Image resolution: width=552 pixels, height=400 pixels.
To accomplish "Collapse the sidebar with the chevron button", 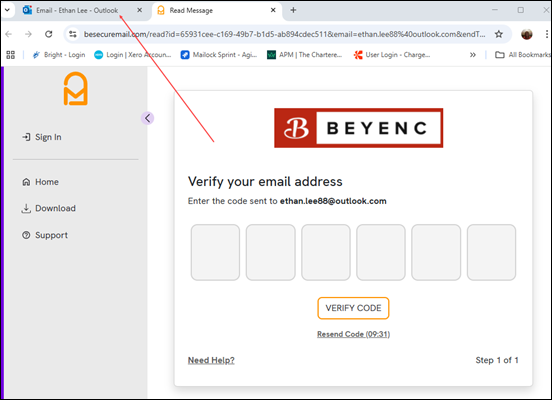I will pos(148,118).
